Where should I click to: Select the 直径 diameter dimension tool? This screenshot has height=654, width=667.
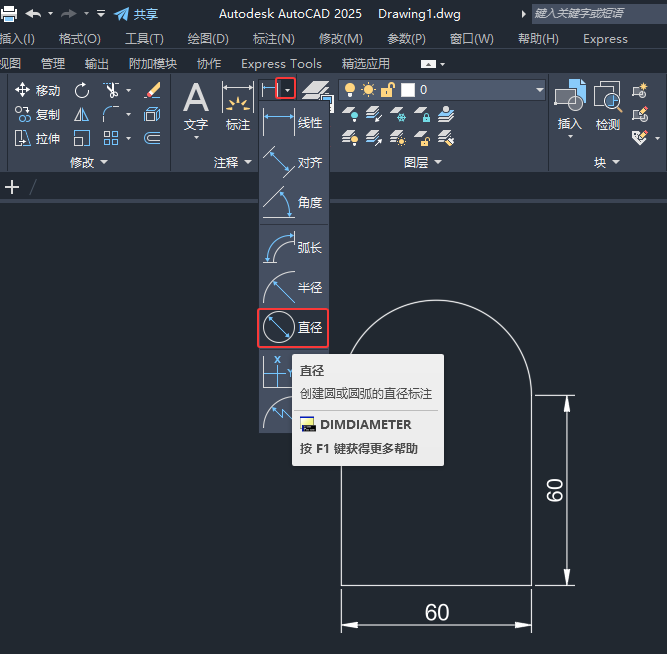[294, 327]
